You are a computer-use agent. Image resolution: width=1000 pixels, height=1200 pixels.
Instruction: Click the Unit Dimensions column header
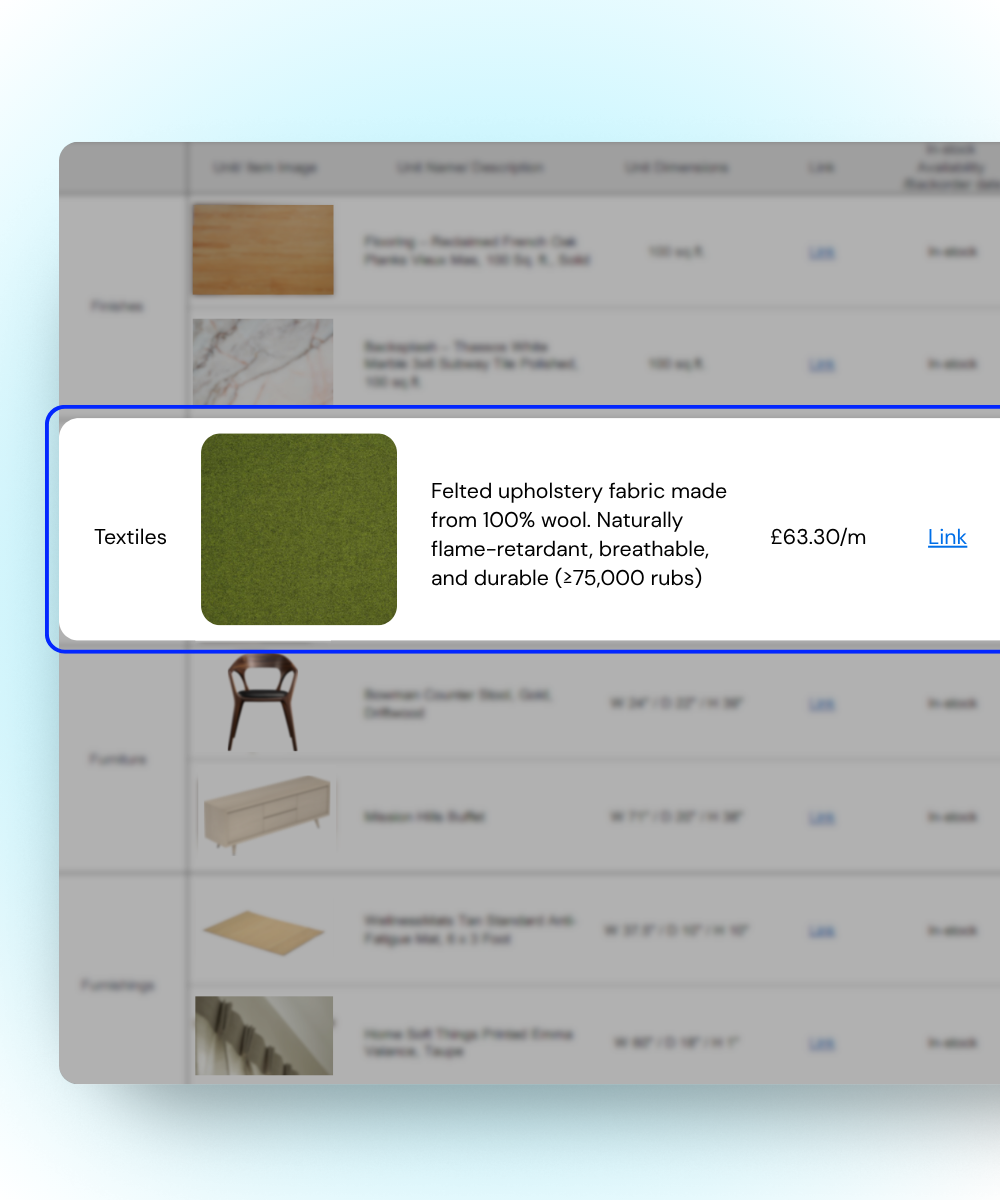(677, 168)
